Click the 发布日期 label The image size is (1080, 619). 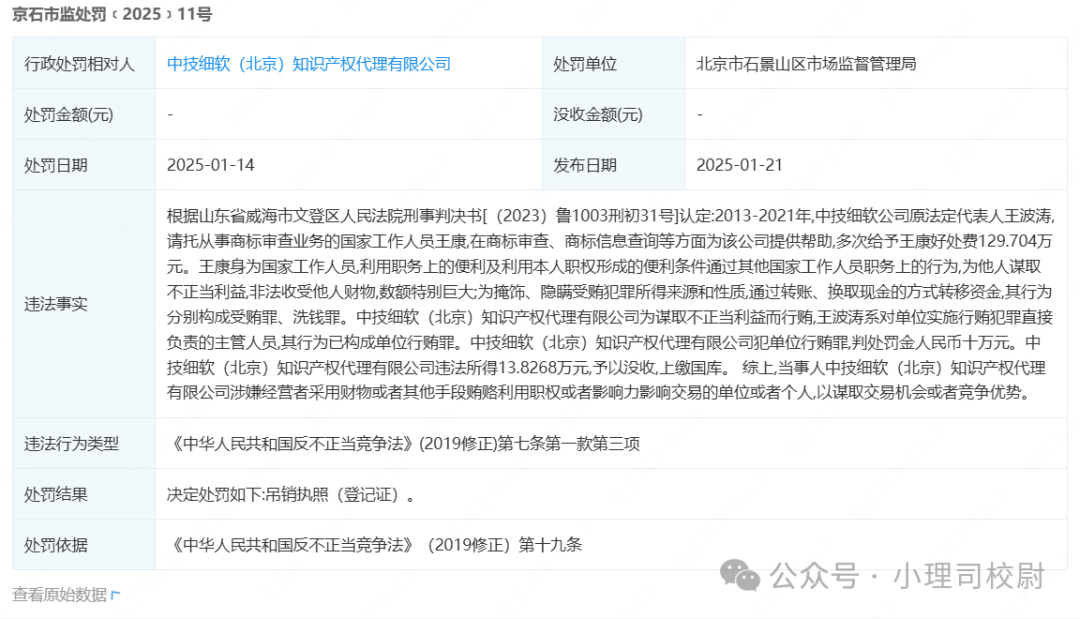pyautogui.click(x=585, y=165)
